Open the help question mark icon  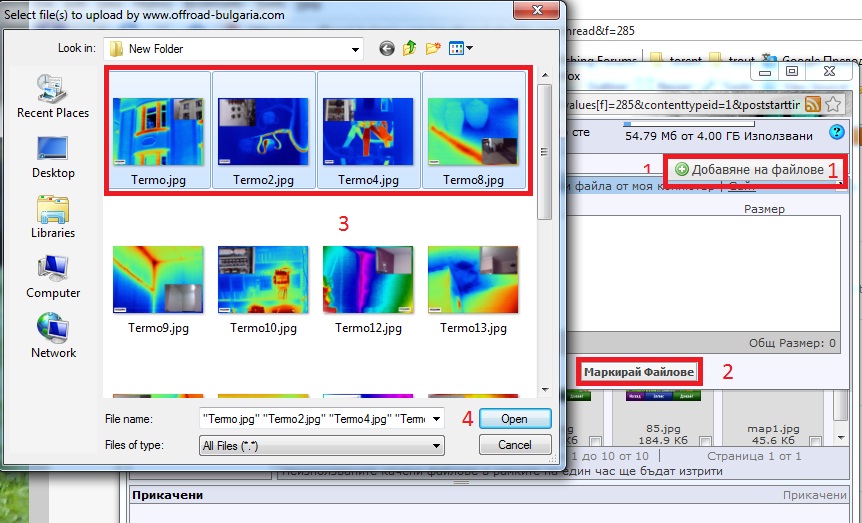[837, 132]
